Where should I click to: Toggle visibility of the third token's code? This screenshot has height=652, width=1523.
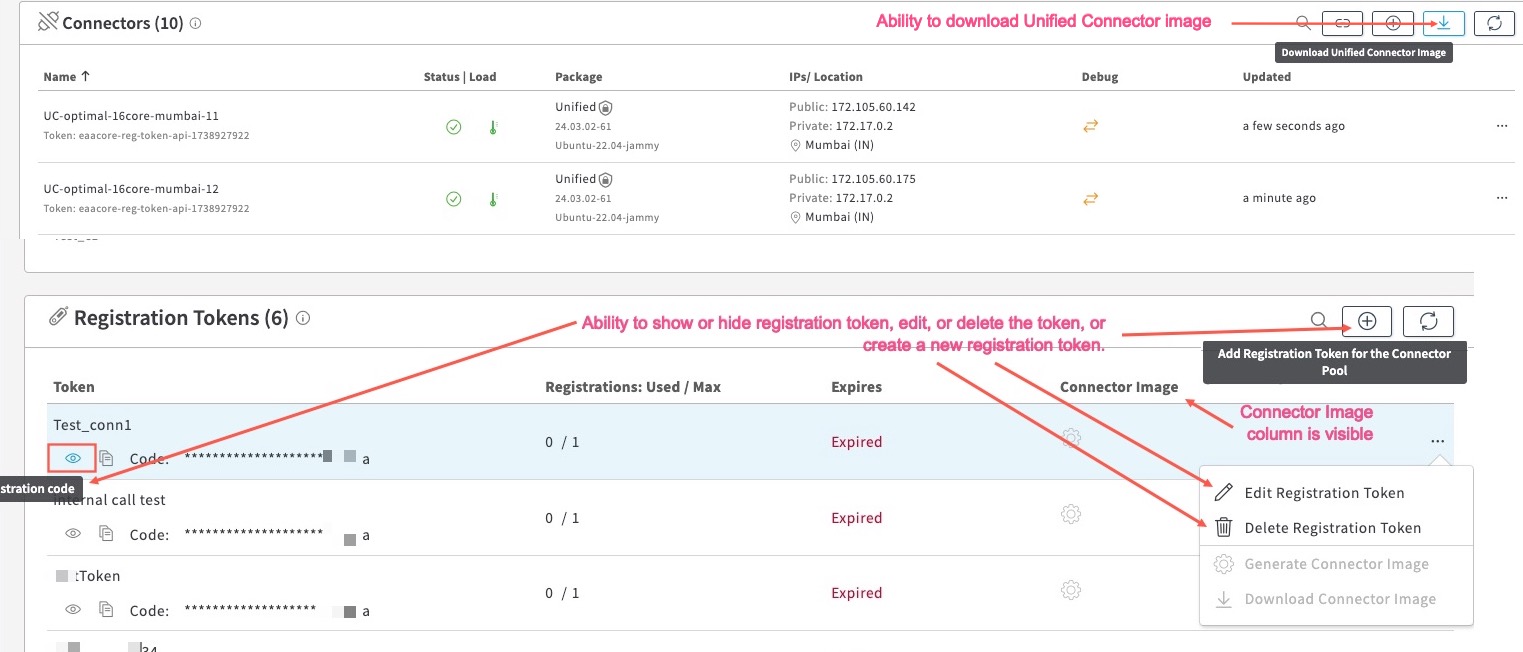click(x=73, y=609)
